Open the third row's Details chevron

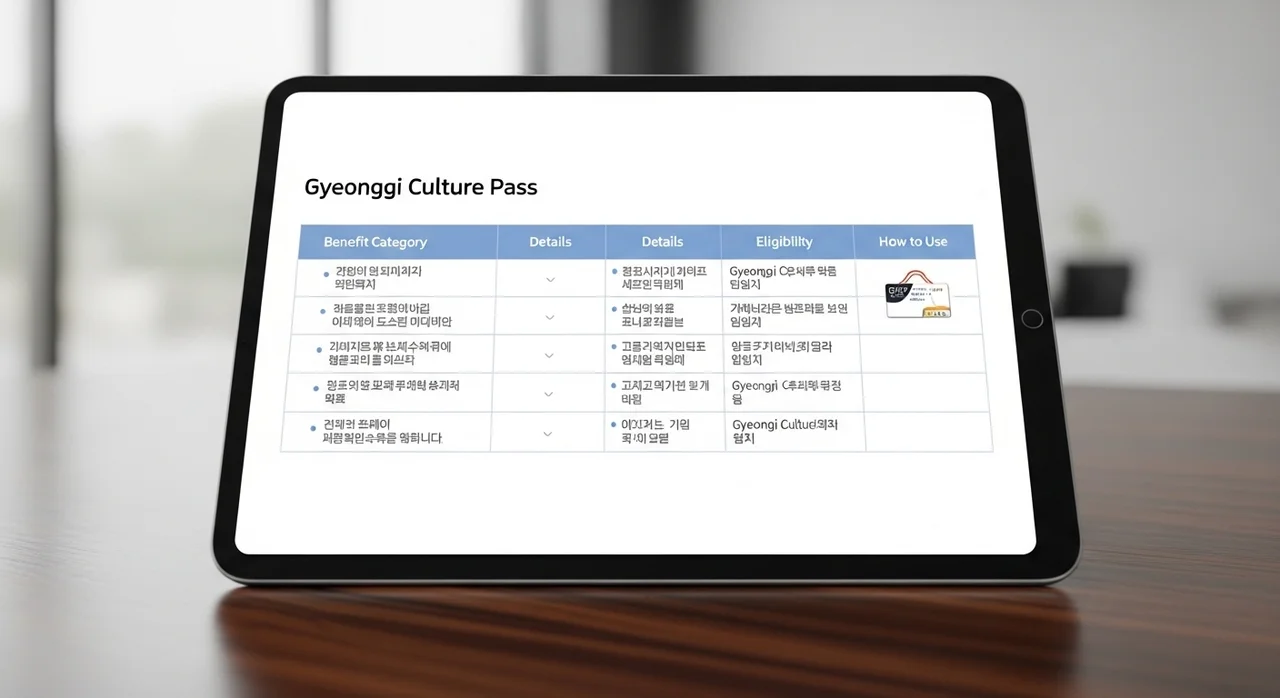click(549, 355)
